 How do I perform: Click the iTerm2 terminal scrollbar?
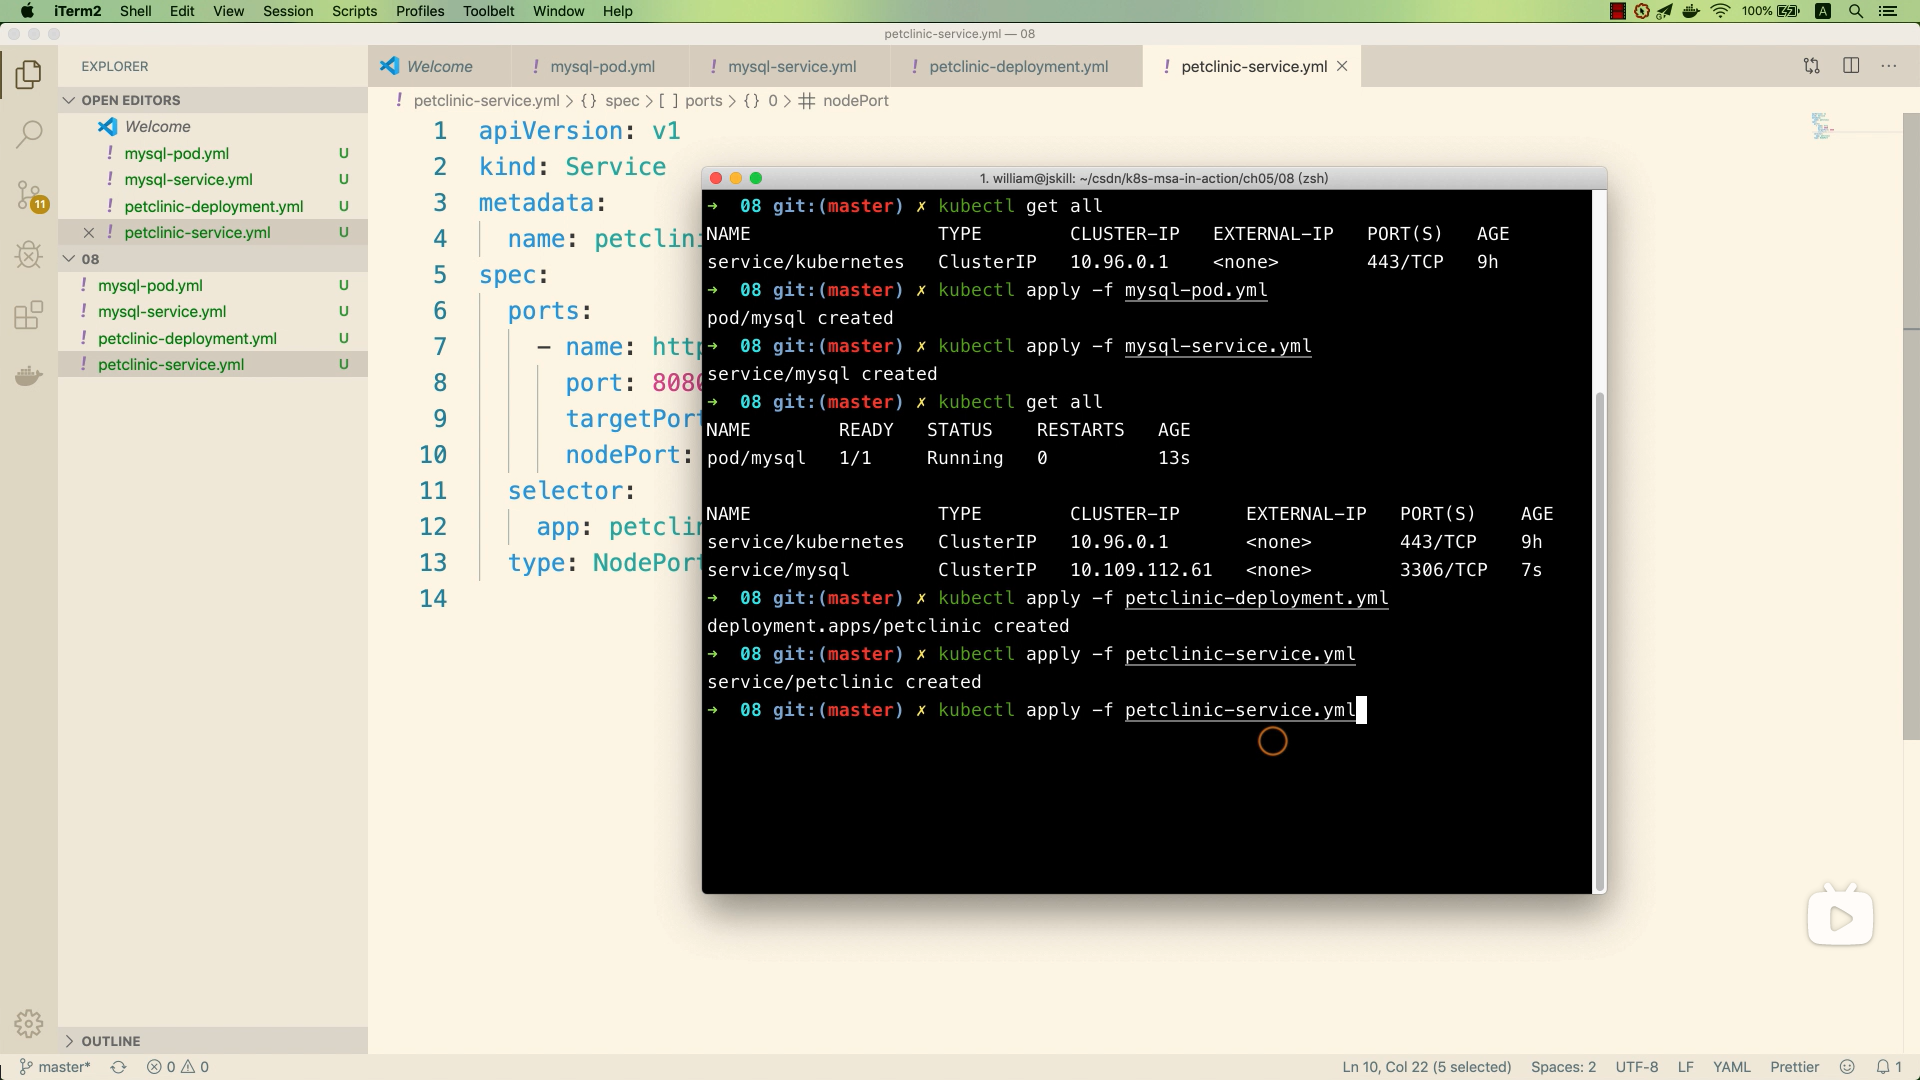1599,640
